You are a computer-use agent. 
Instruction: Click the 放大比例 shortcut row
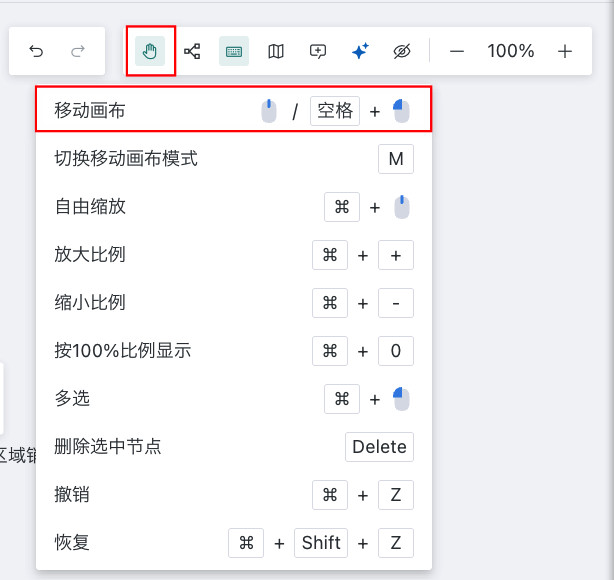90,255
